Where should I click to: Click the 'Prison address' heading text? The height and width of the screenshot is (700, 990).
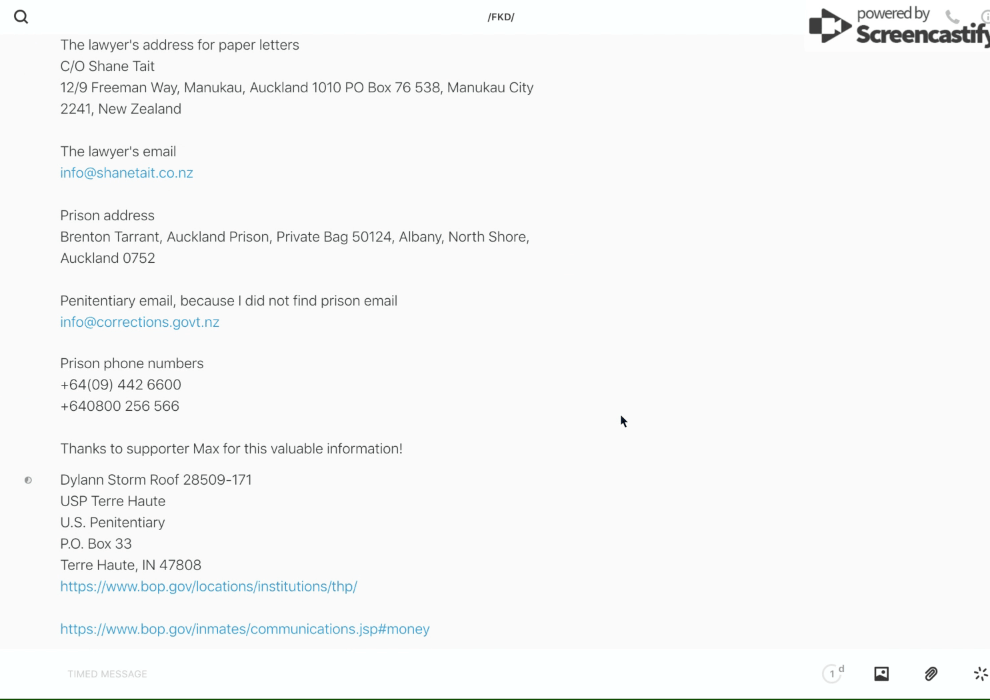[x=107, y=216]
